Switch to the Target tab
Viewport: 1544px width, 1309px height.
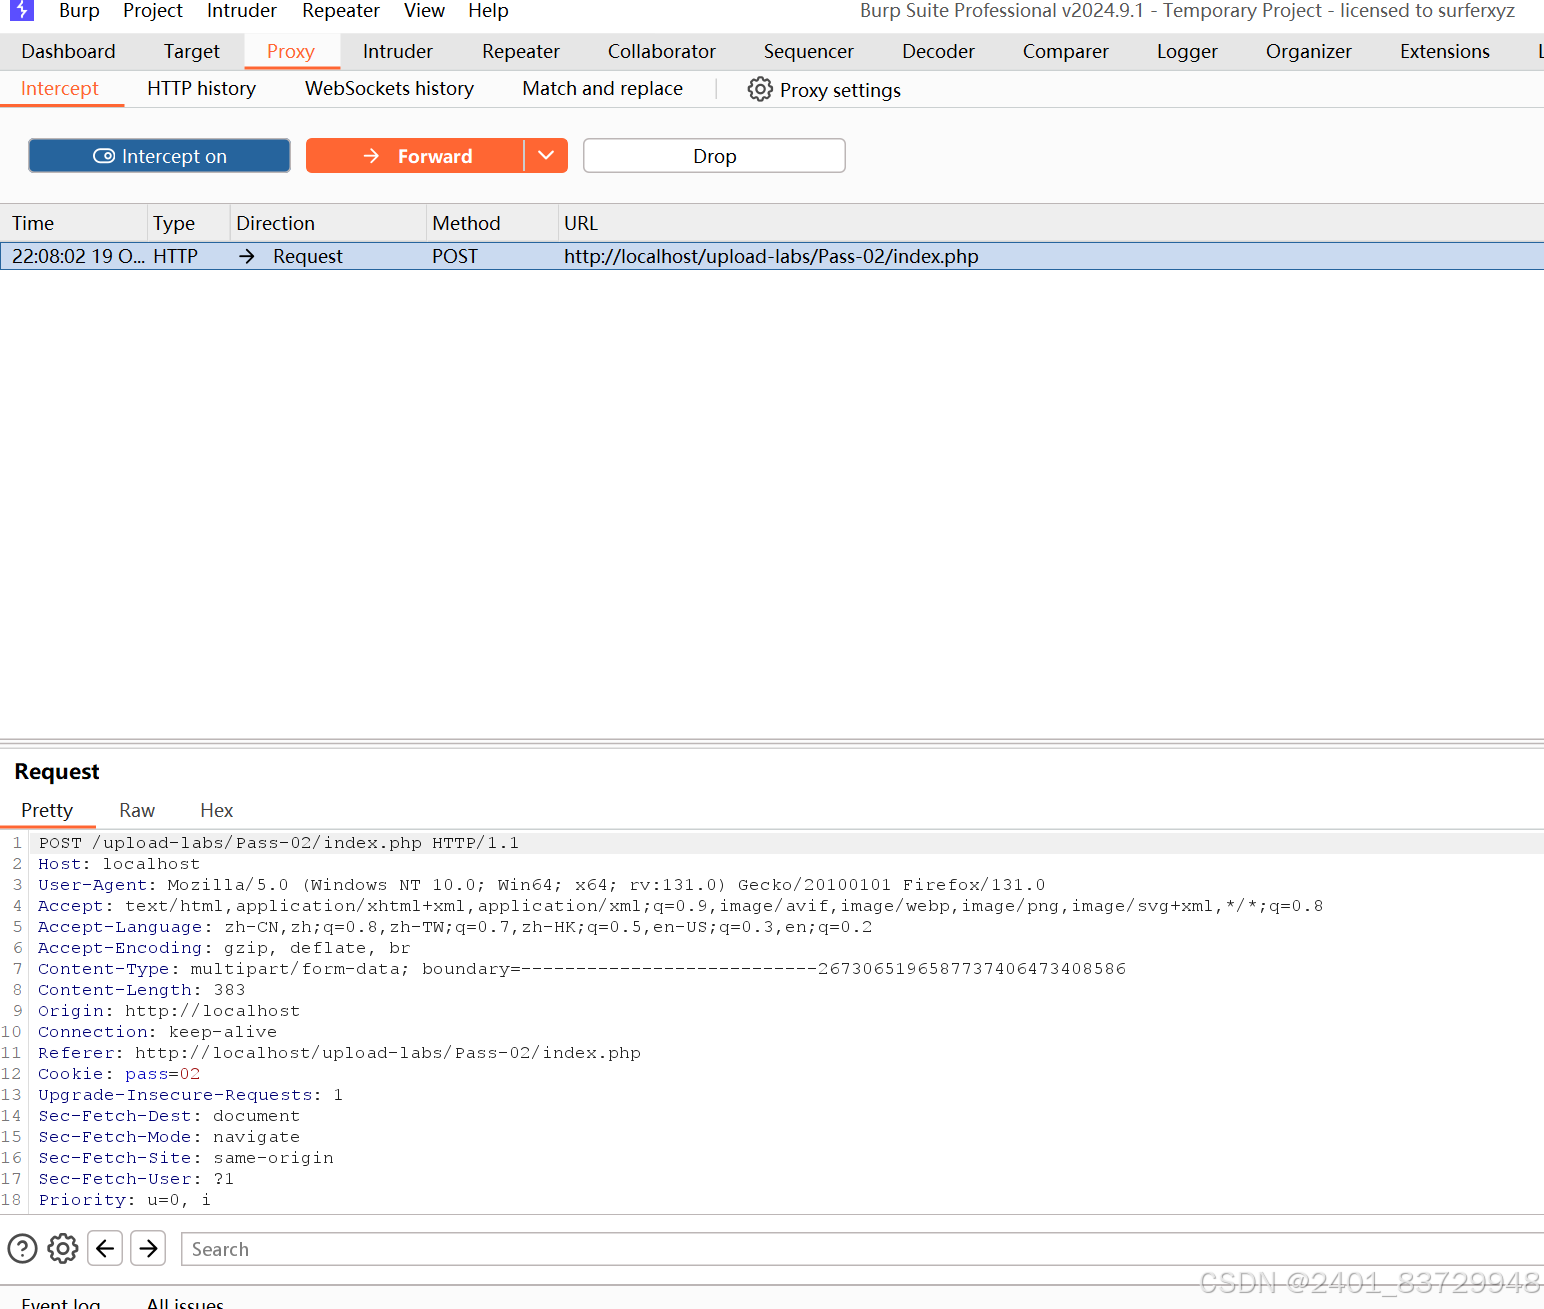point(191,51)
